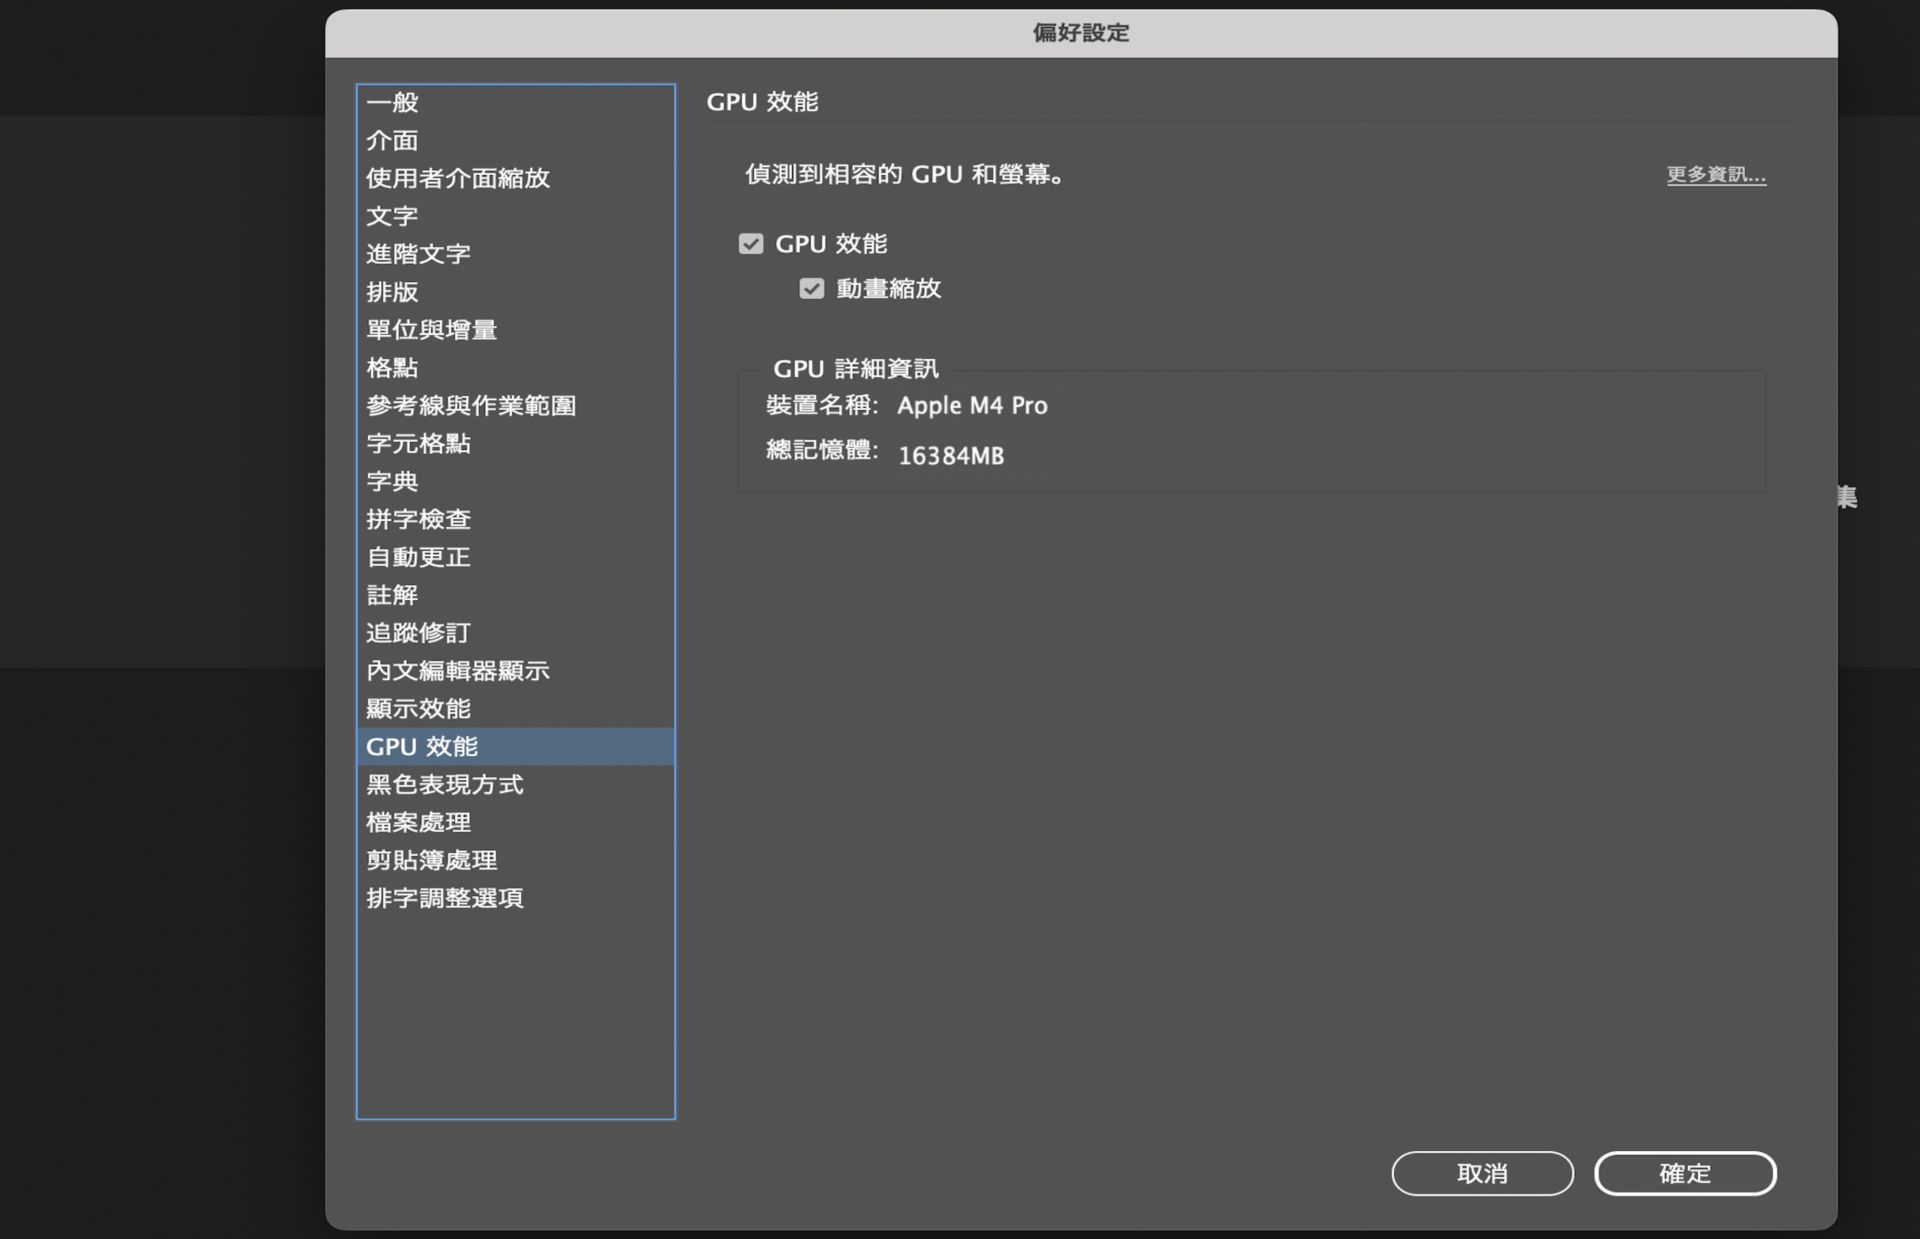Open the 使用者介面縮放 settings

pyautogui.click(x=456, y=178)
